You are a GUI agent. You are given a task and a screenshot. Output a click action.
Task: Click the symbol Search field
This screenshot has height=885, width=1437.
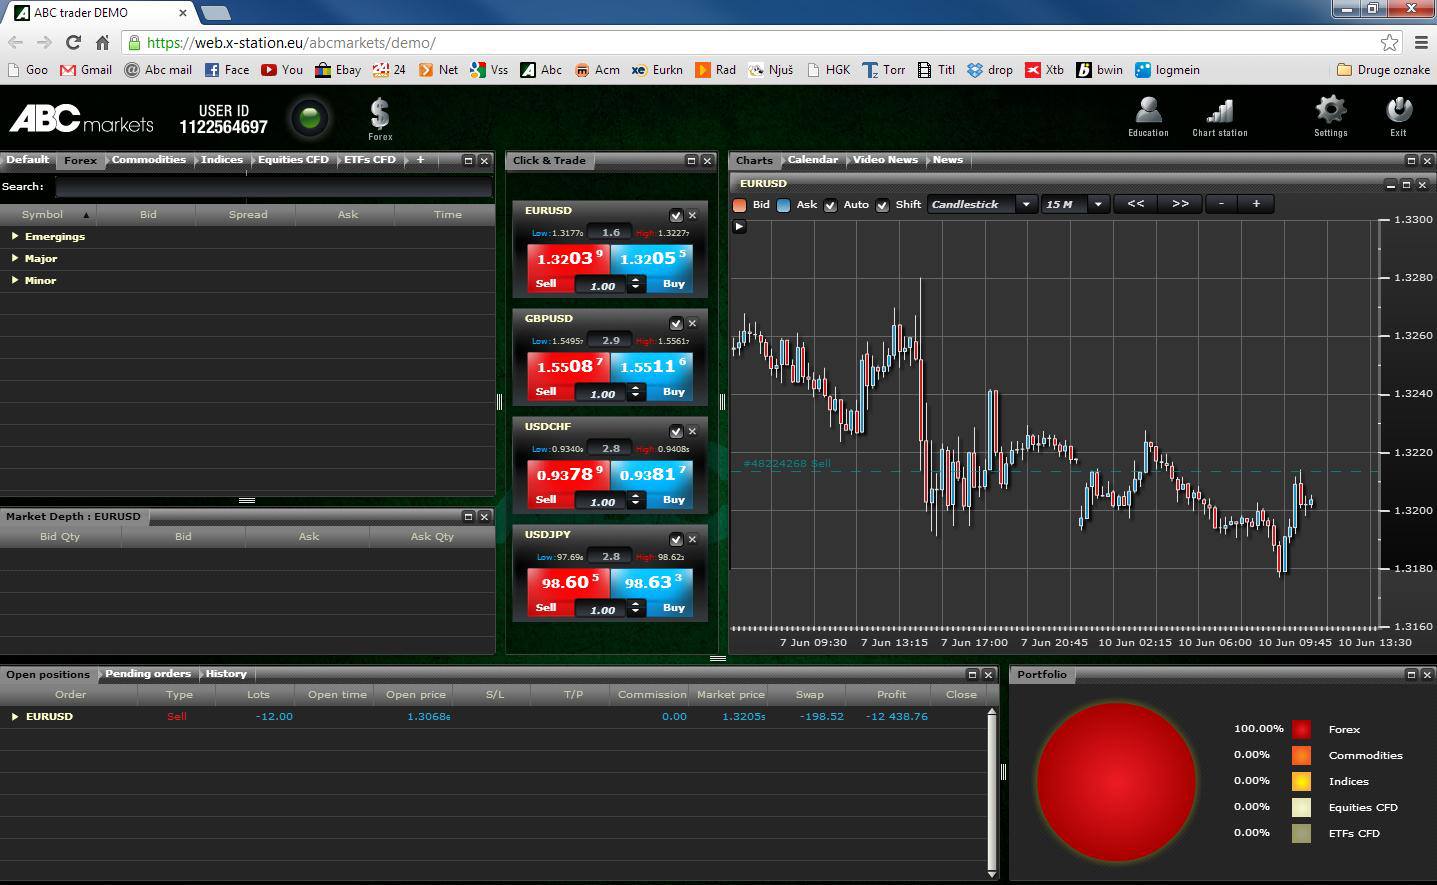tap(273, 187)
